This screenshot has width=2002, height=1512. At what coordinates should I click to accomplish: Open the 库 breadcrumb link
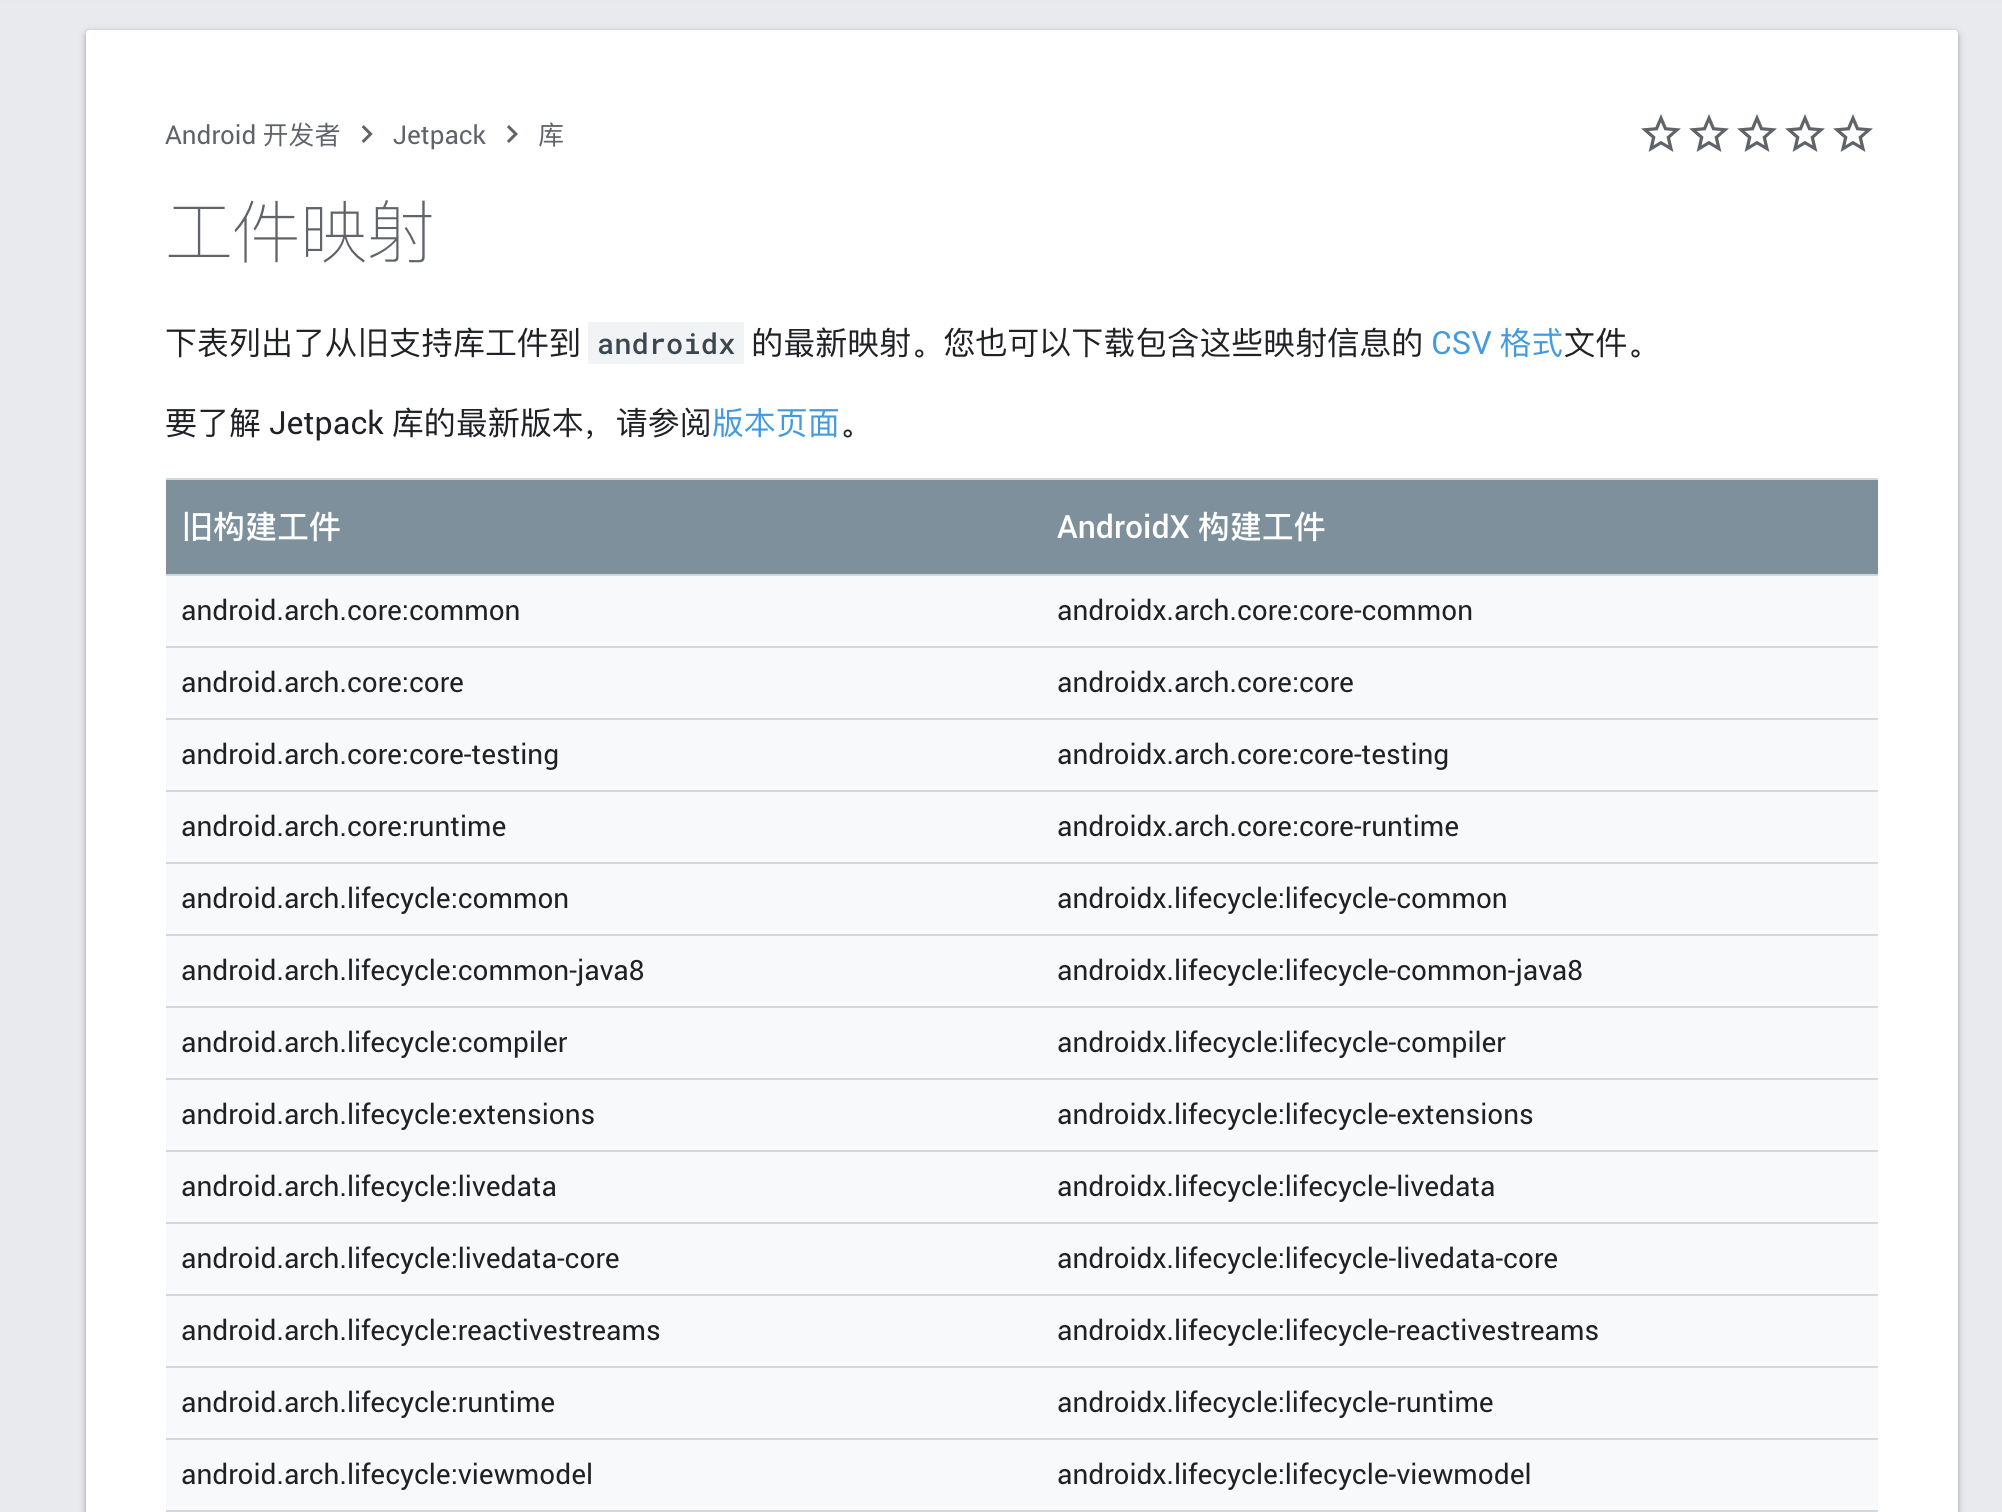(x=551, y=135)
